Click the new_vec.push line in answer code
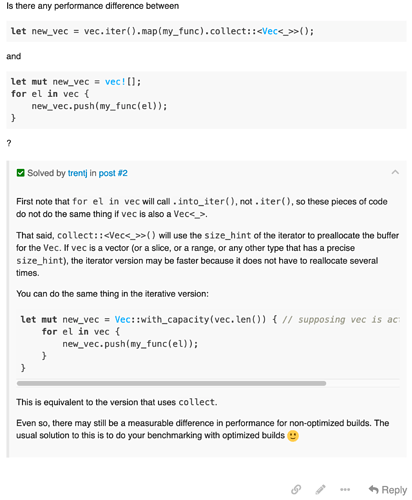Image resolution: width=412 pixels, height=500 pixels. (130, 344)
